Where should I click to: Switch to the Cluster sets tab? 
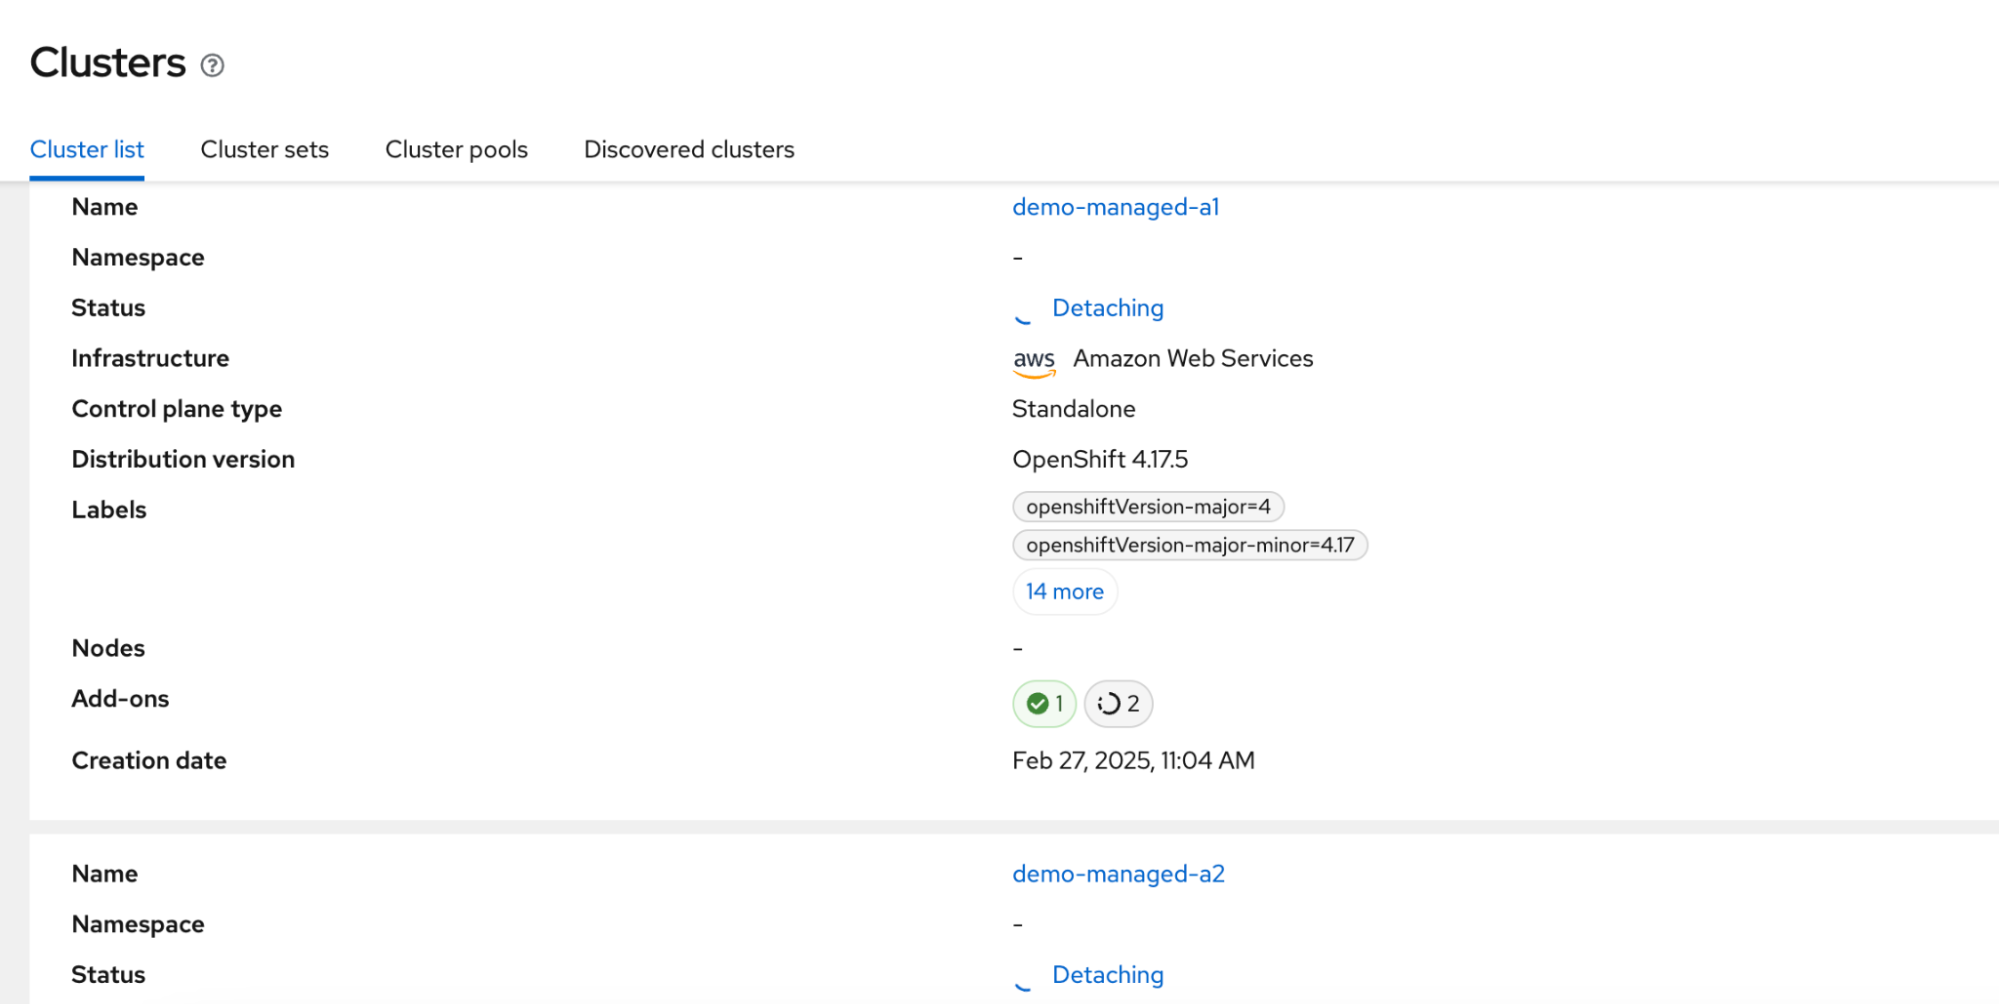pyautogui.click(x=264, y=150)
